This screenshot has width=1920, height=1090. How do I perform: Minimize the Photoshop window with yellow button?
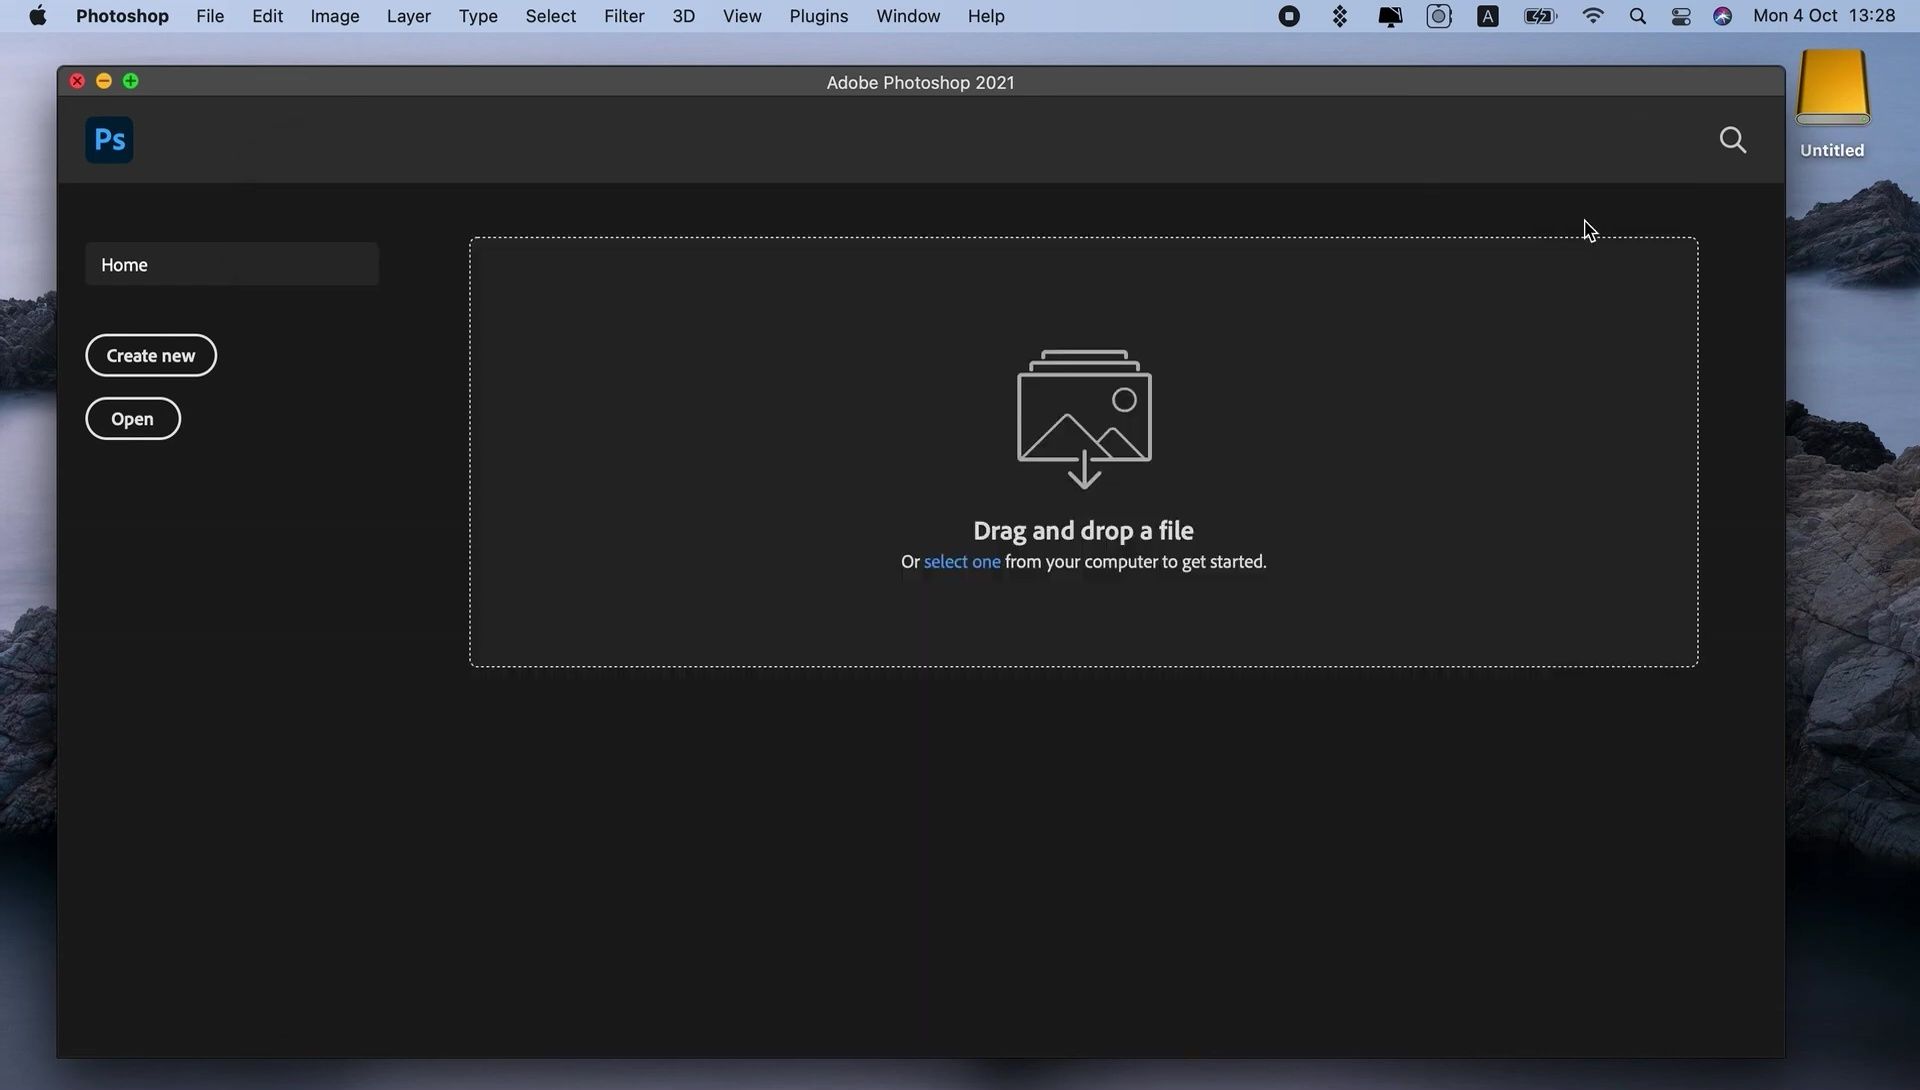(104, 81)
